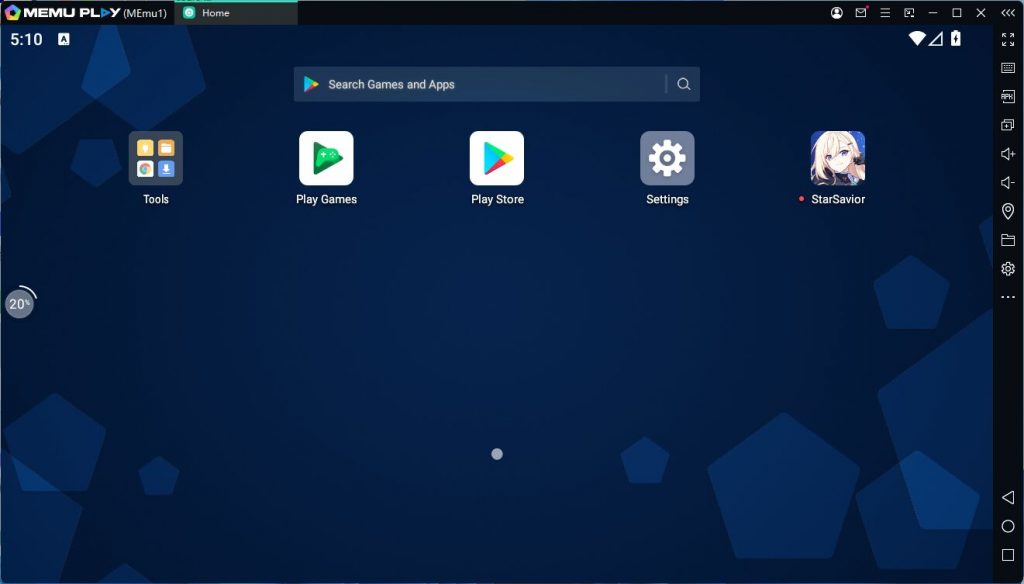Open the GPS location tool
The image size is (1024, 584).
[x=1008, y=211]
